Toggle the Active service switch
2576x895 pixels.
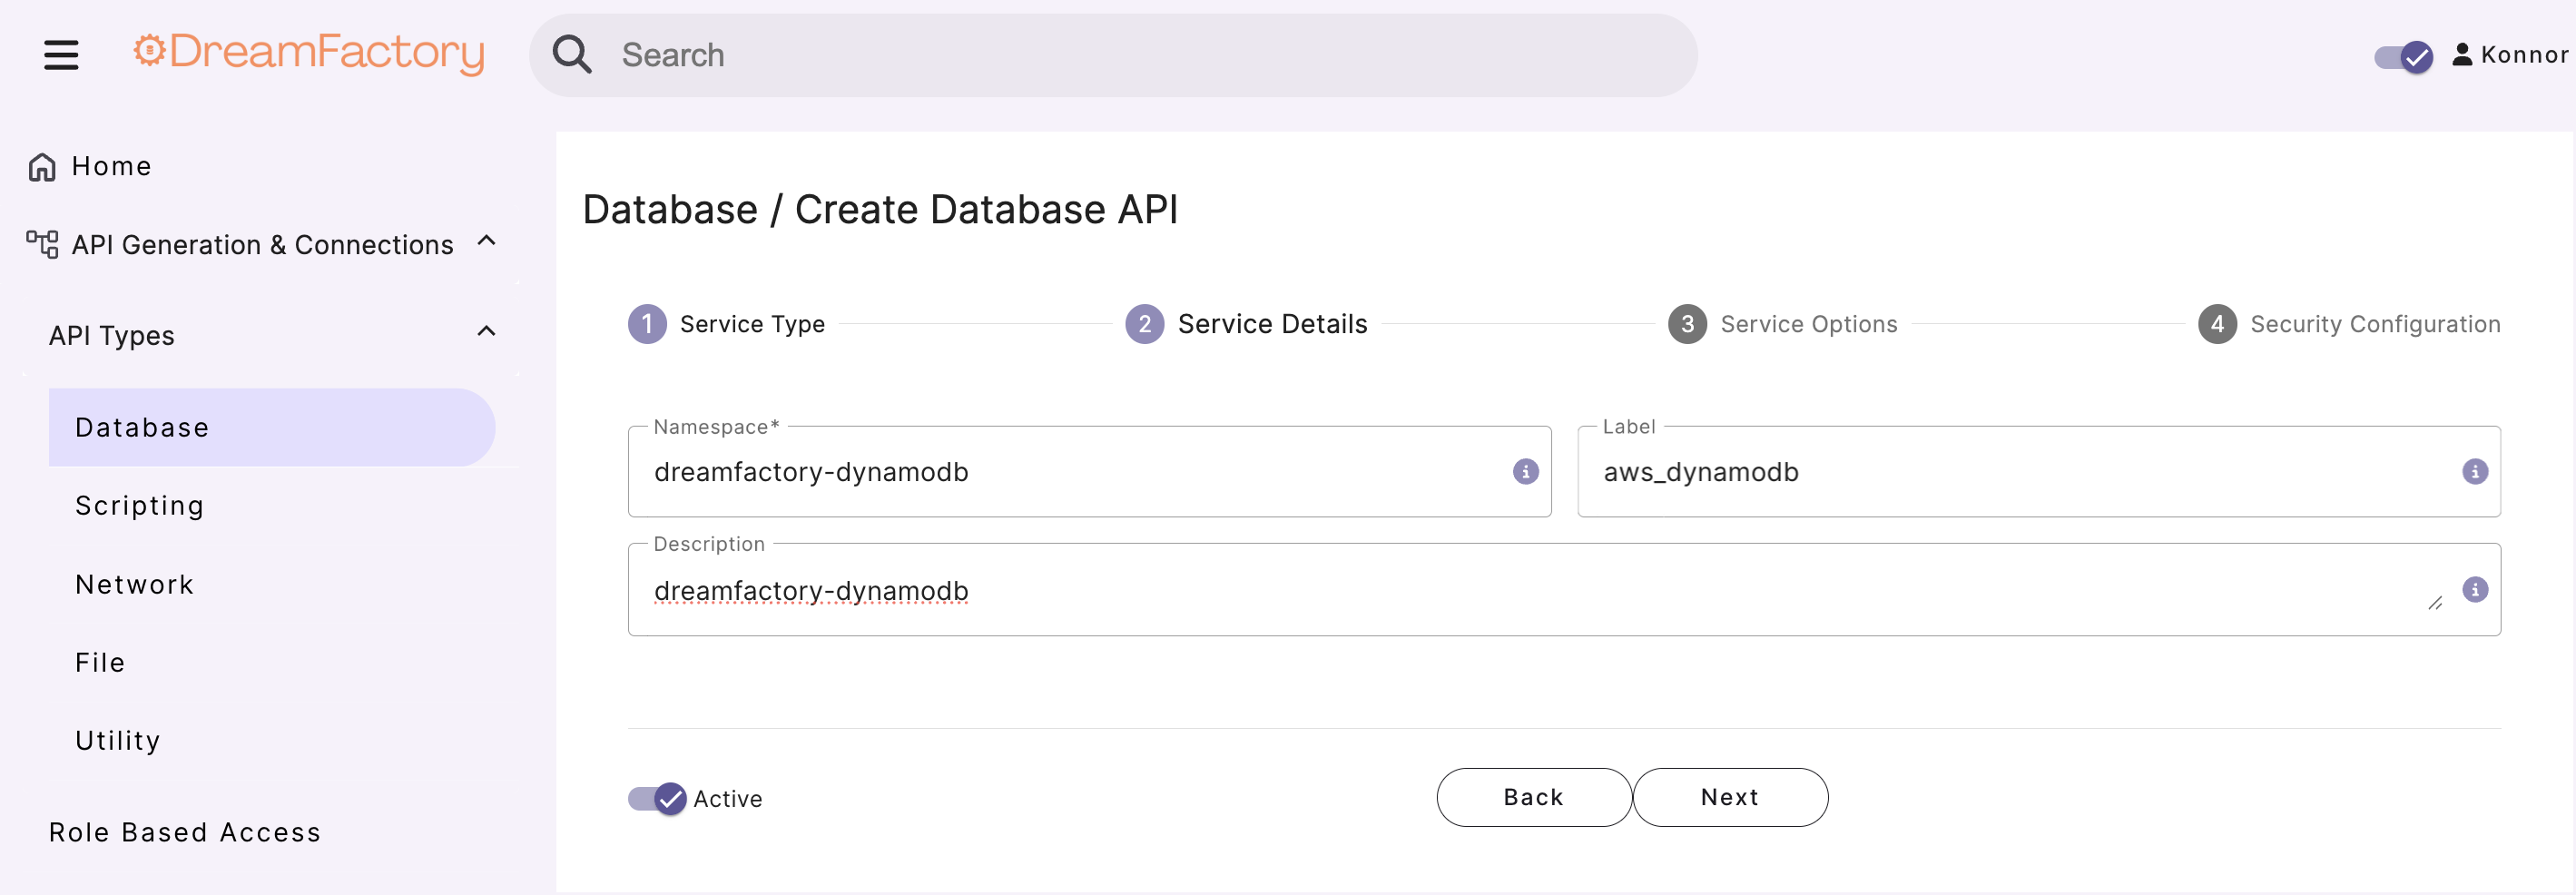point(658,798)
